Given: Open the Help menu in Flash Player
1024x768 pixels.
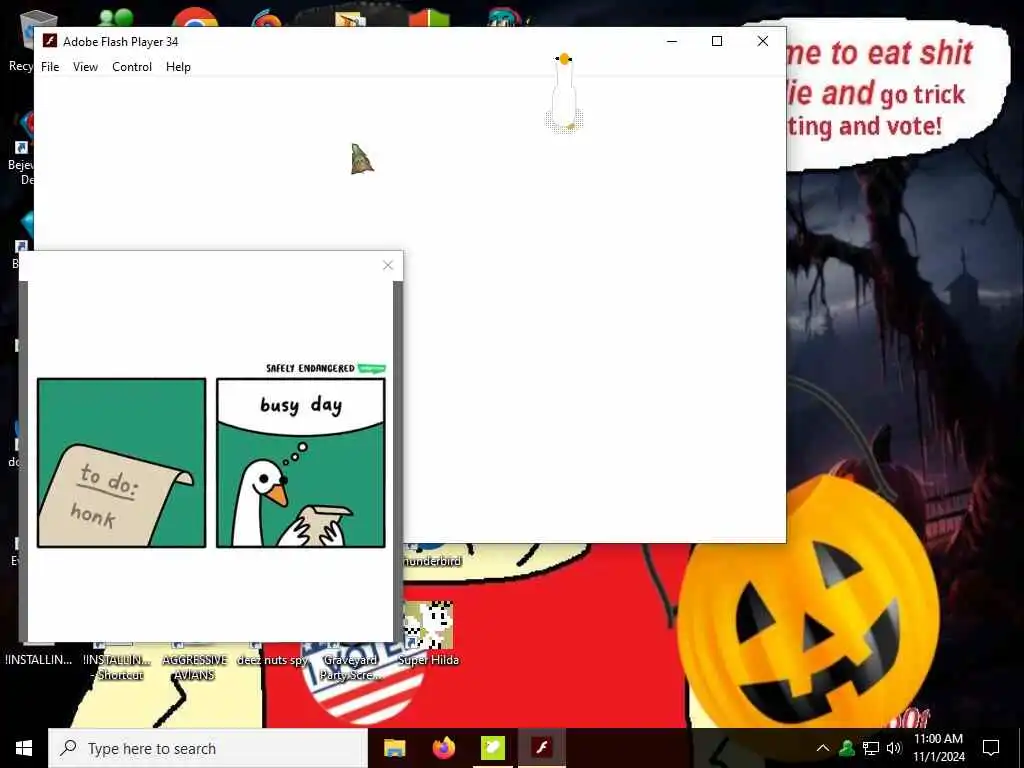Looking at the screenshot, I should click(178, 67).
